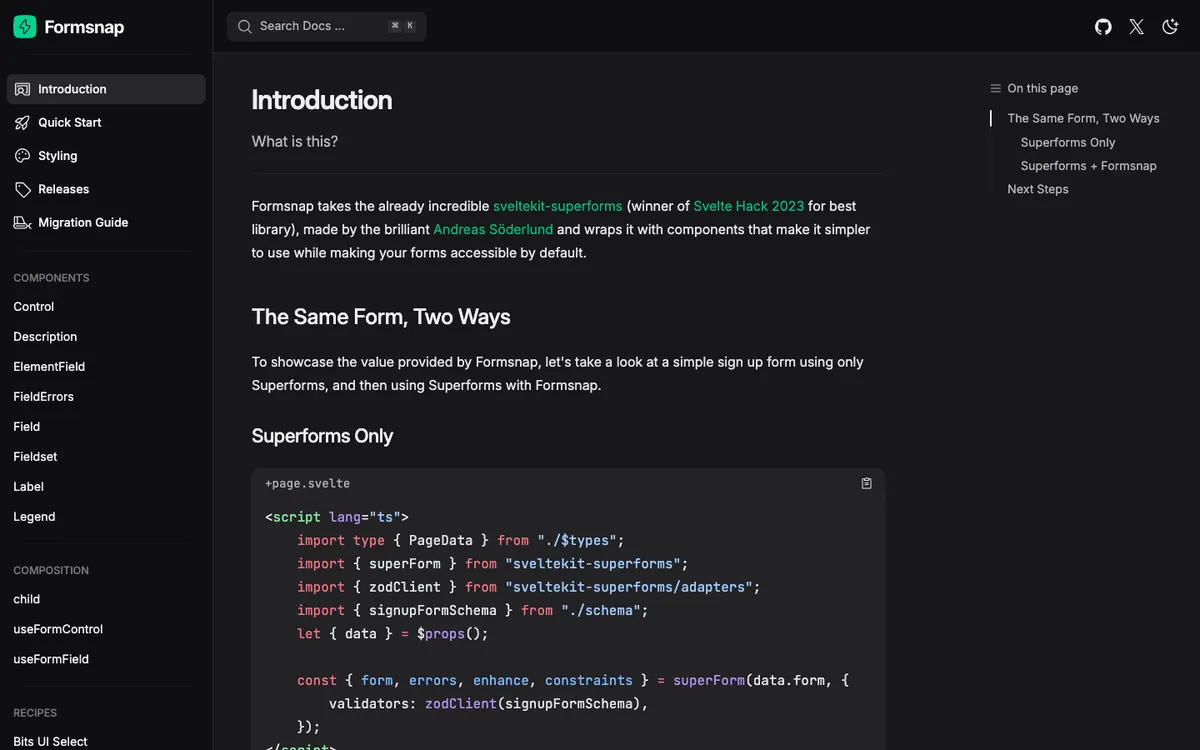Open the Field component docs
Screen dimensions: 1200x750
tap(27, 427)
